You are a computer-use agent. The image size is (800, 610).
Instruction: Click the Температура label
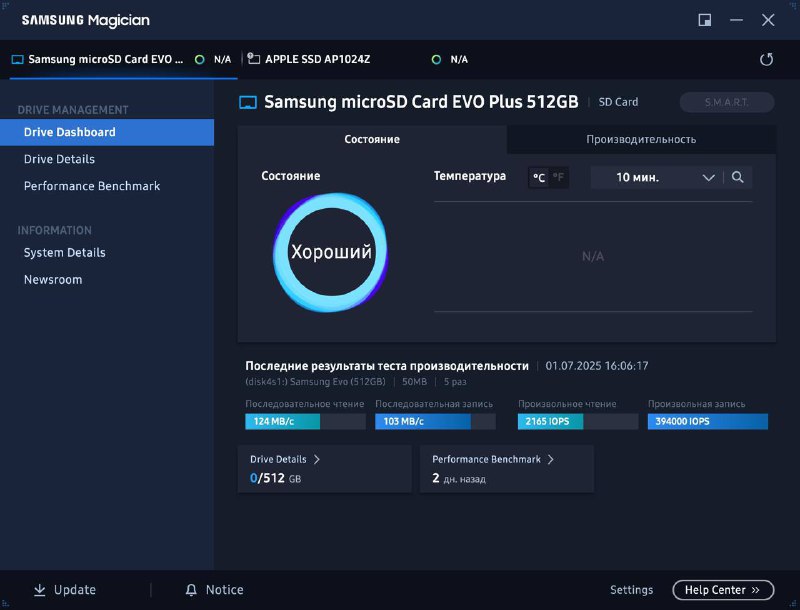[470, 176]
